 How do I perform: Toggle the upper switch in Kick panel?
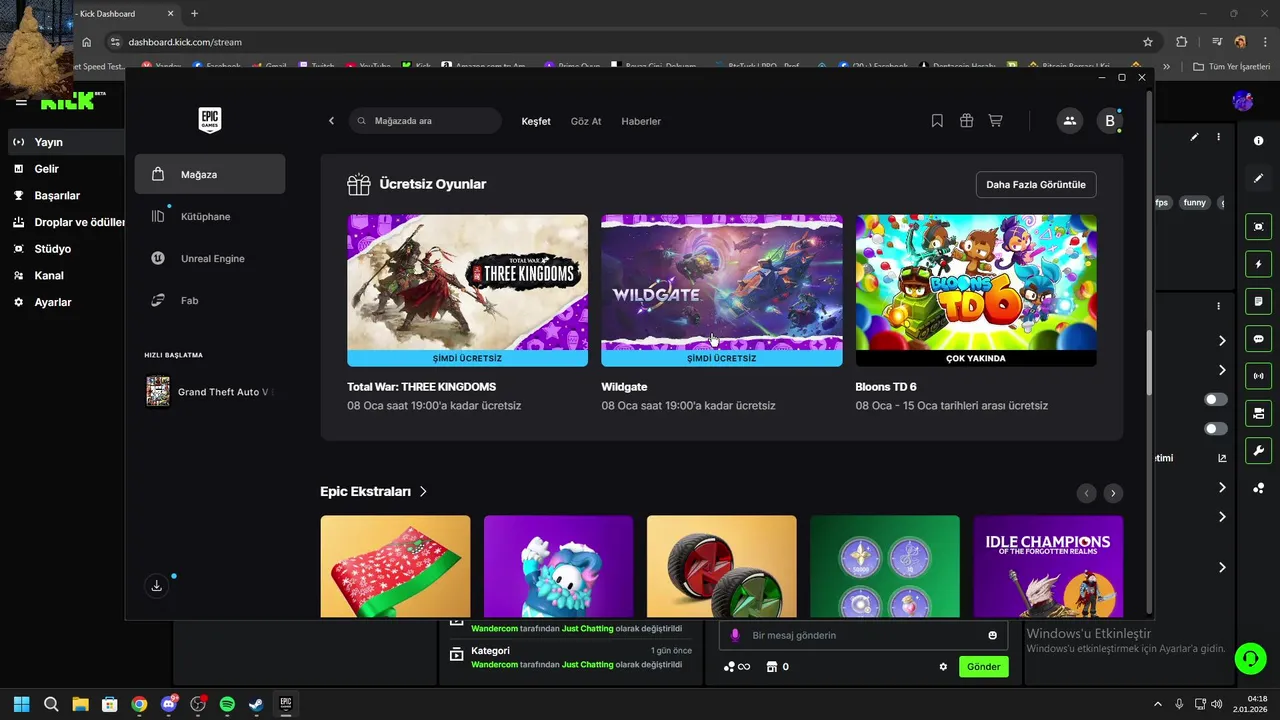[x=1216, y=399]
